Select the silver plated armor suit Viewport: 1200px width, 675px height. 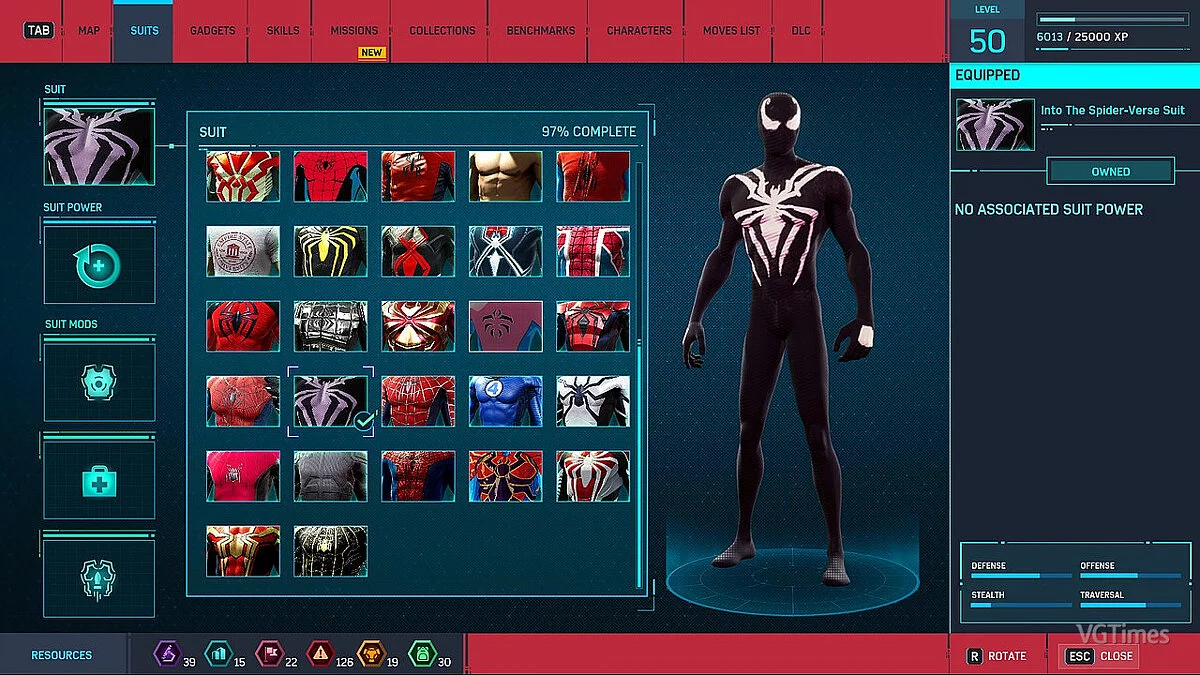click(331, 326)
